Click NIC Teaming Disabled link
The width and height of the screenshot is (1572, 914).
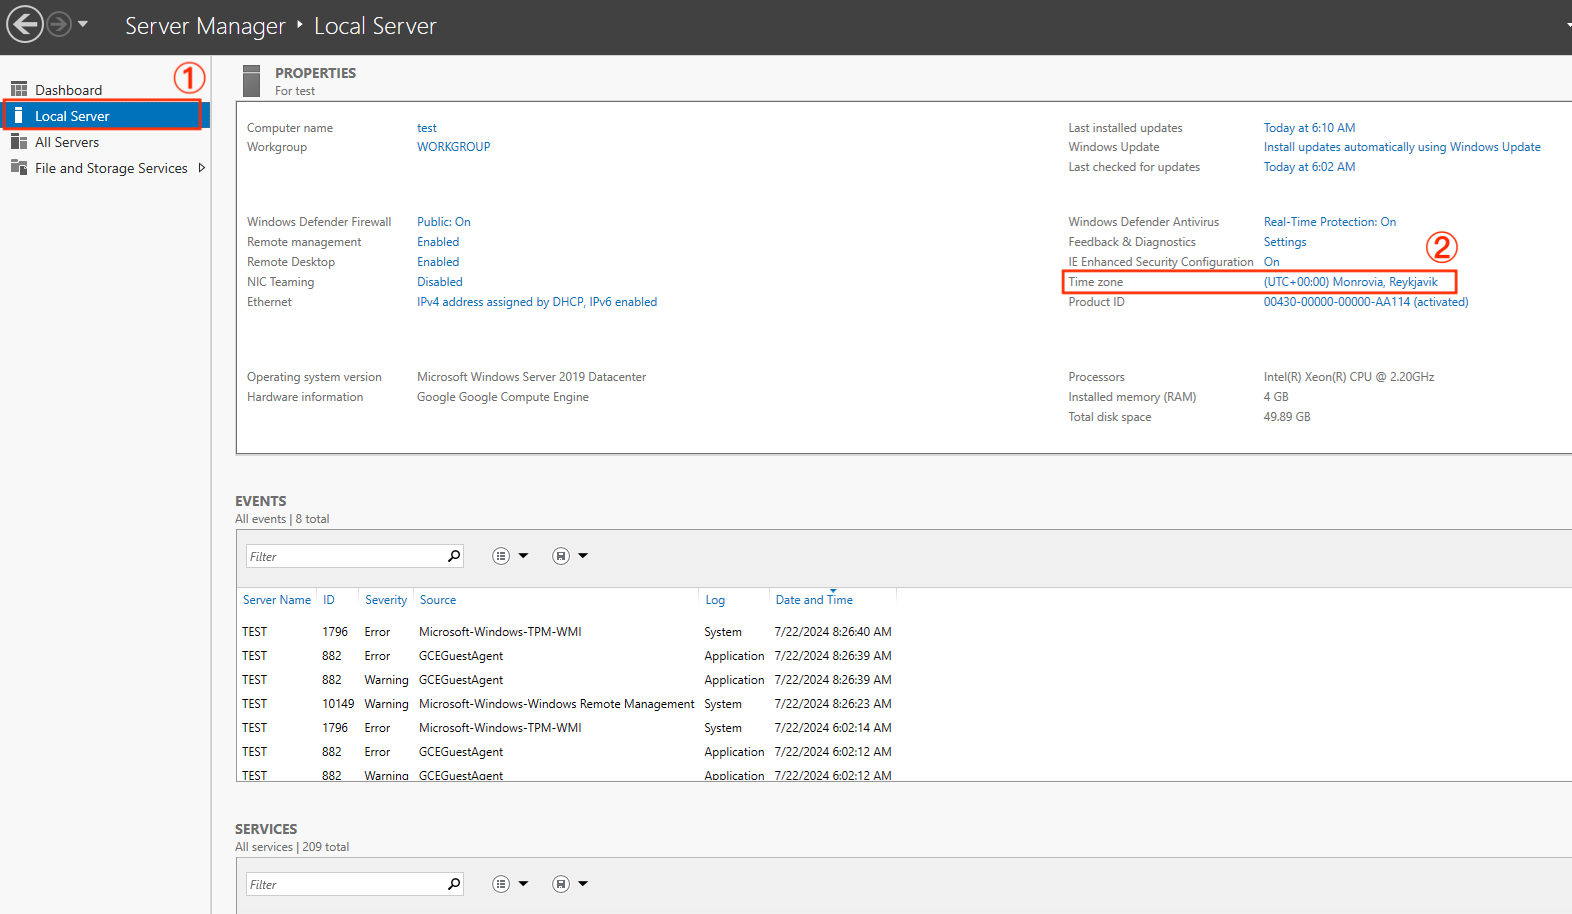point(440,282)
